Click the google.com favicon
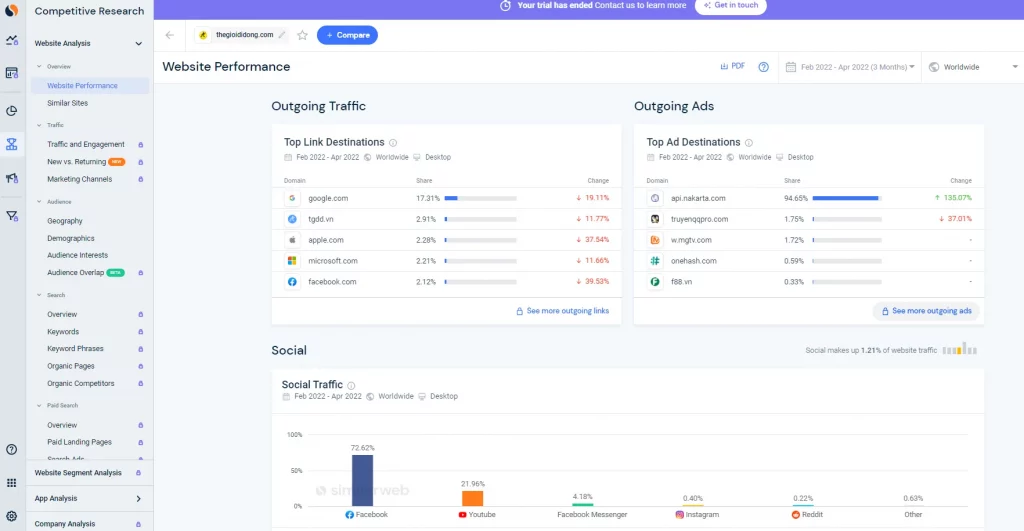This screenshot has width=1024, height=531. (292, 198)
